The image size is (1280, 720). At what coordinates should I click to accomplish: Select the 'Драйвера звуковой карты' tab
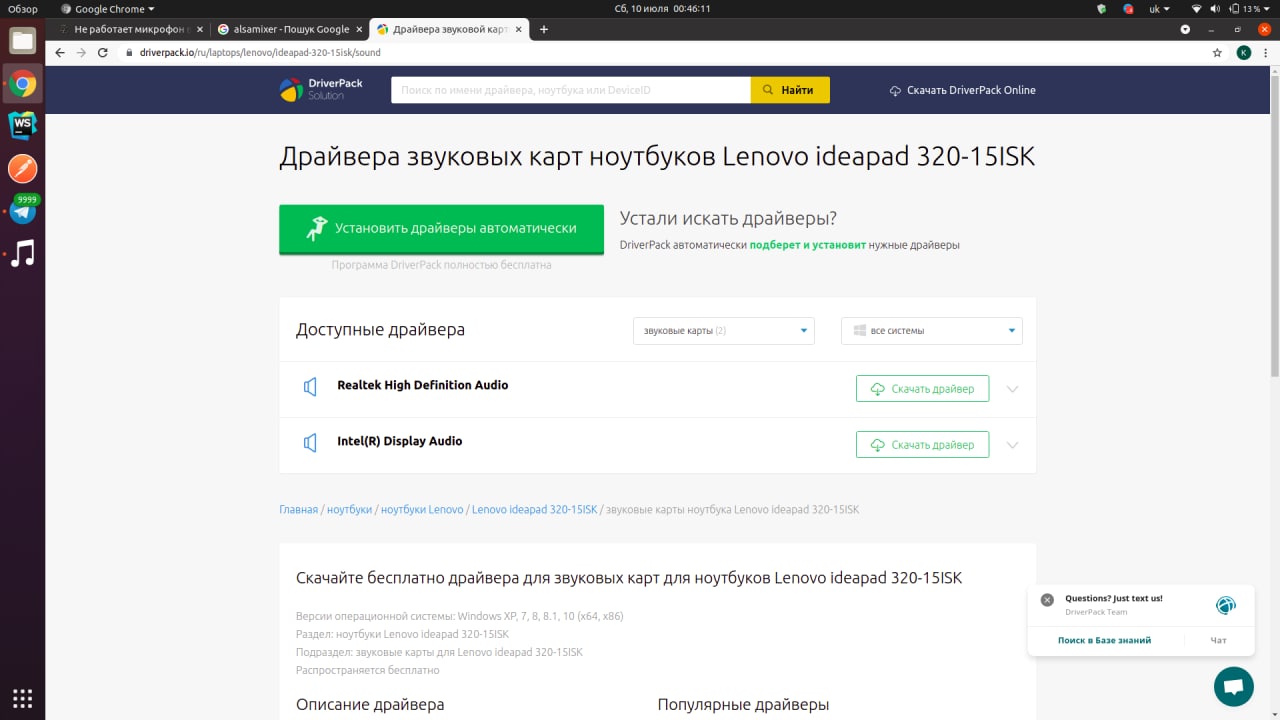(x=451, y=29)
